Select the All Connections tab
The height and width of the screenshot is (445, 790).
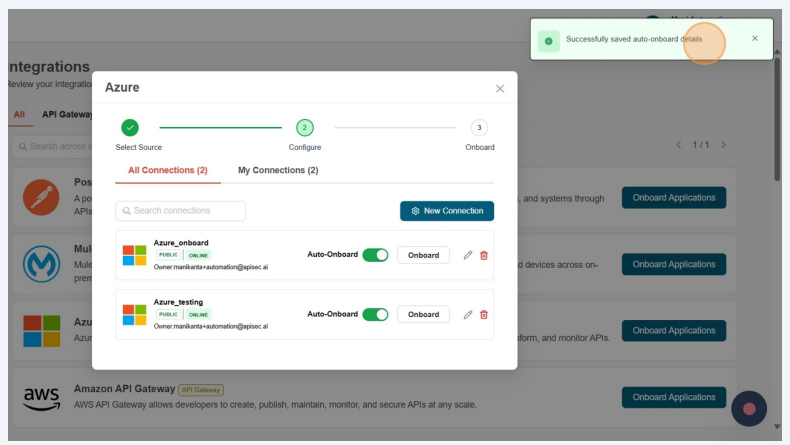[168, 170]
